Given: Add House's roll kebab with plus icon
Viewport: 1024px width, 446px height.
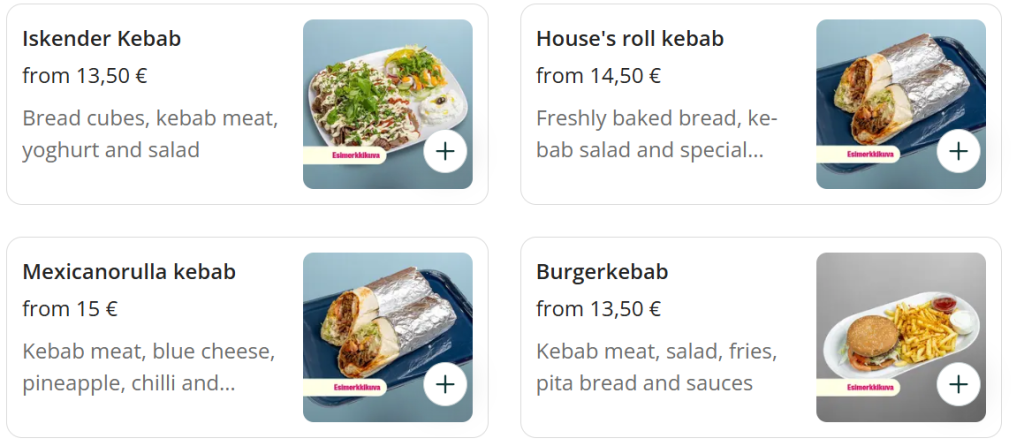Looking at the screenshot, I should (959, 151).
